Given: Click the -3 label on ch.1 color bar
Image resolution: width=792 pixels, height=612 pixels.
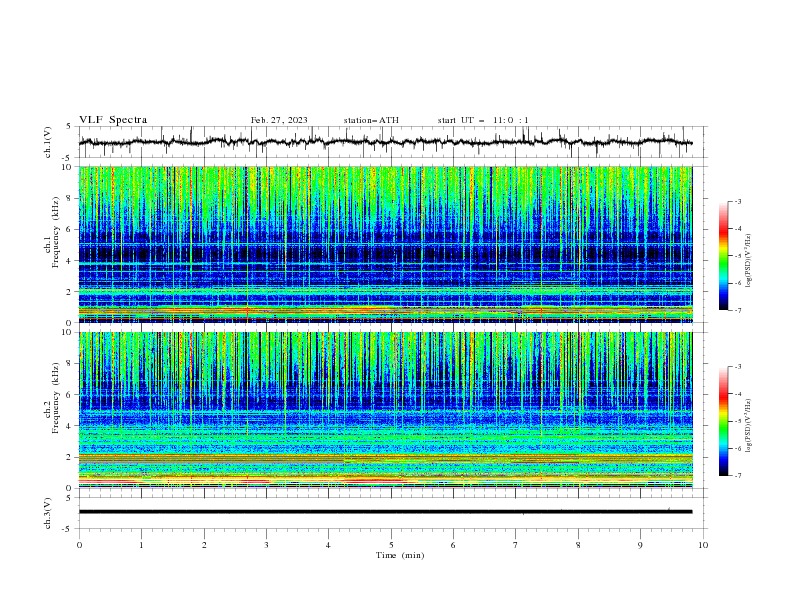Looking at the screenshot, I should (x=737, y=201).
